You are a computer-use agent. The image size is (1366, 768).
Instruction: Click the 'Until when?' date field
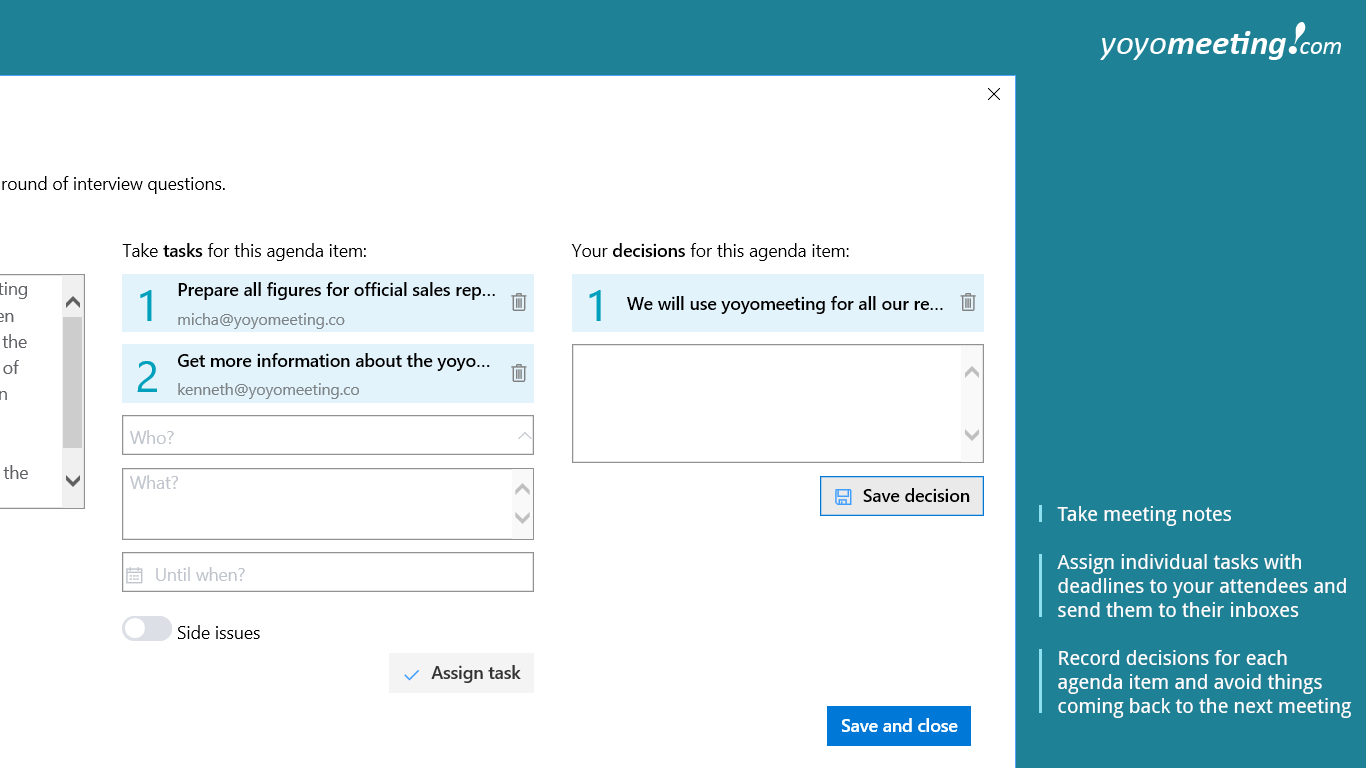tap(328, 573)
